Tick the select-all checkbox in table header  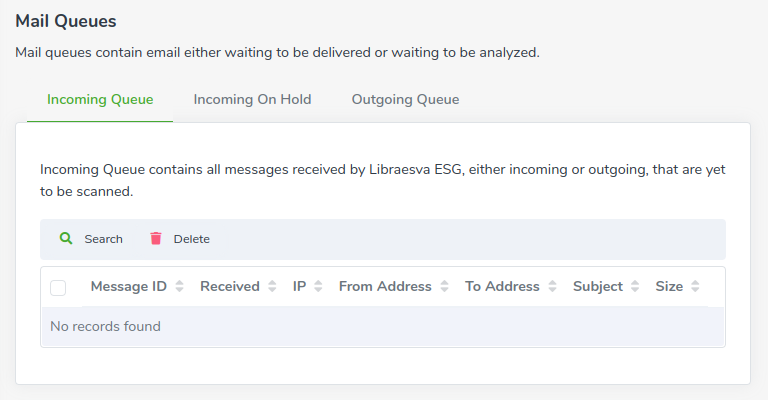58,288
